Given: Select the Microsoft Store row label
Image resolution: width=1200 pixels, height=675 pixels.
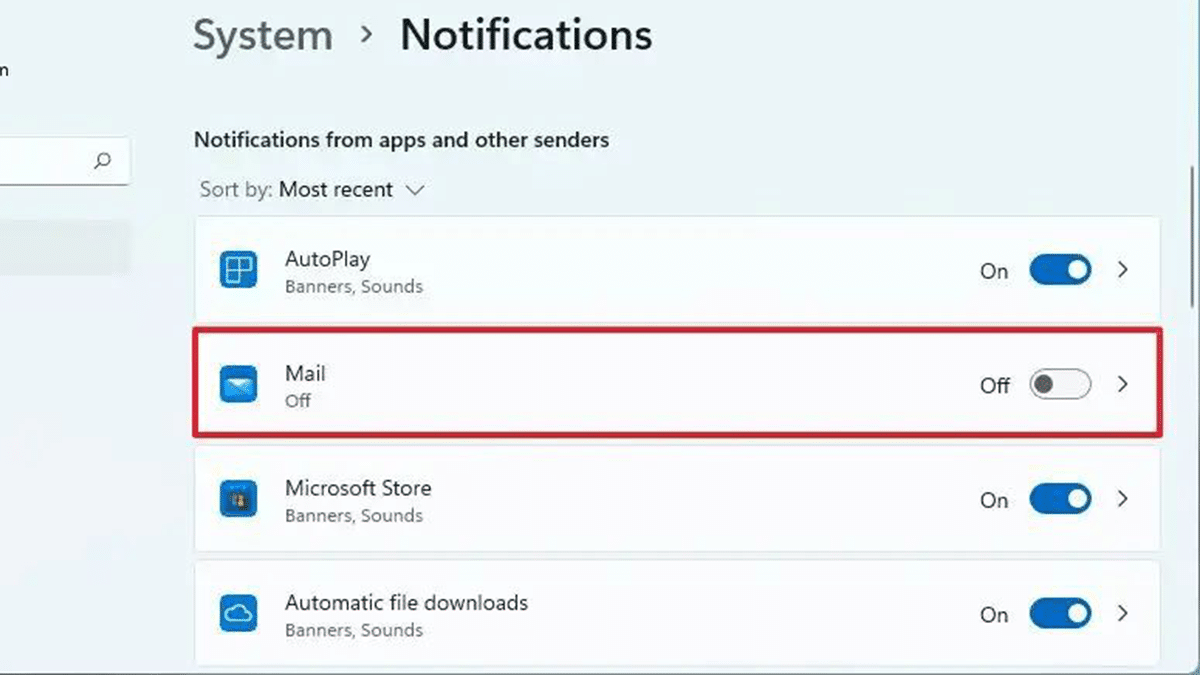Looking at the screenshot, I should 358,489.
